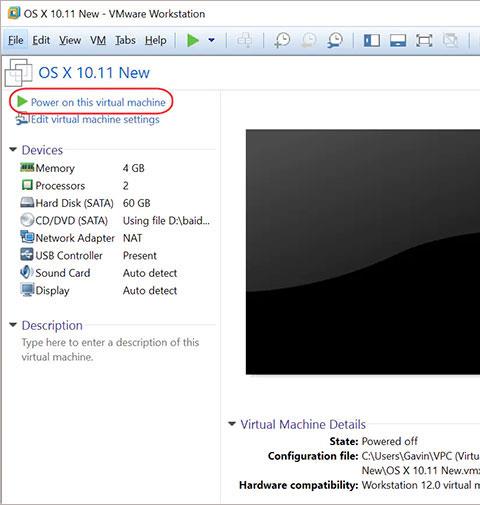
Task: Toggle the library sidebar panel icon
Action: pos(372,41)
